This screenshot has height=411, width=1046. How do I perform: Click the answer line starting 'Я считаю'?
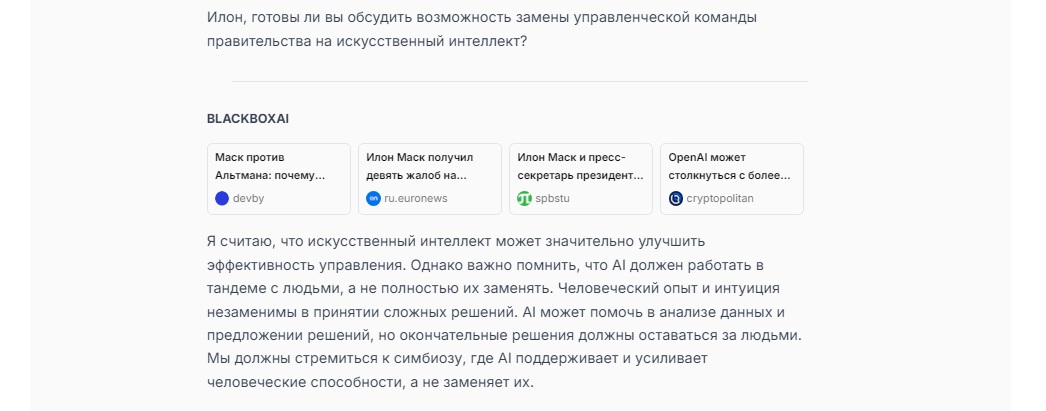(x=456, y=242)
